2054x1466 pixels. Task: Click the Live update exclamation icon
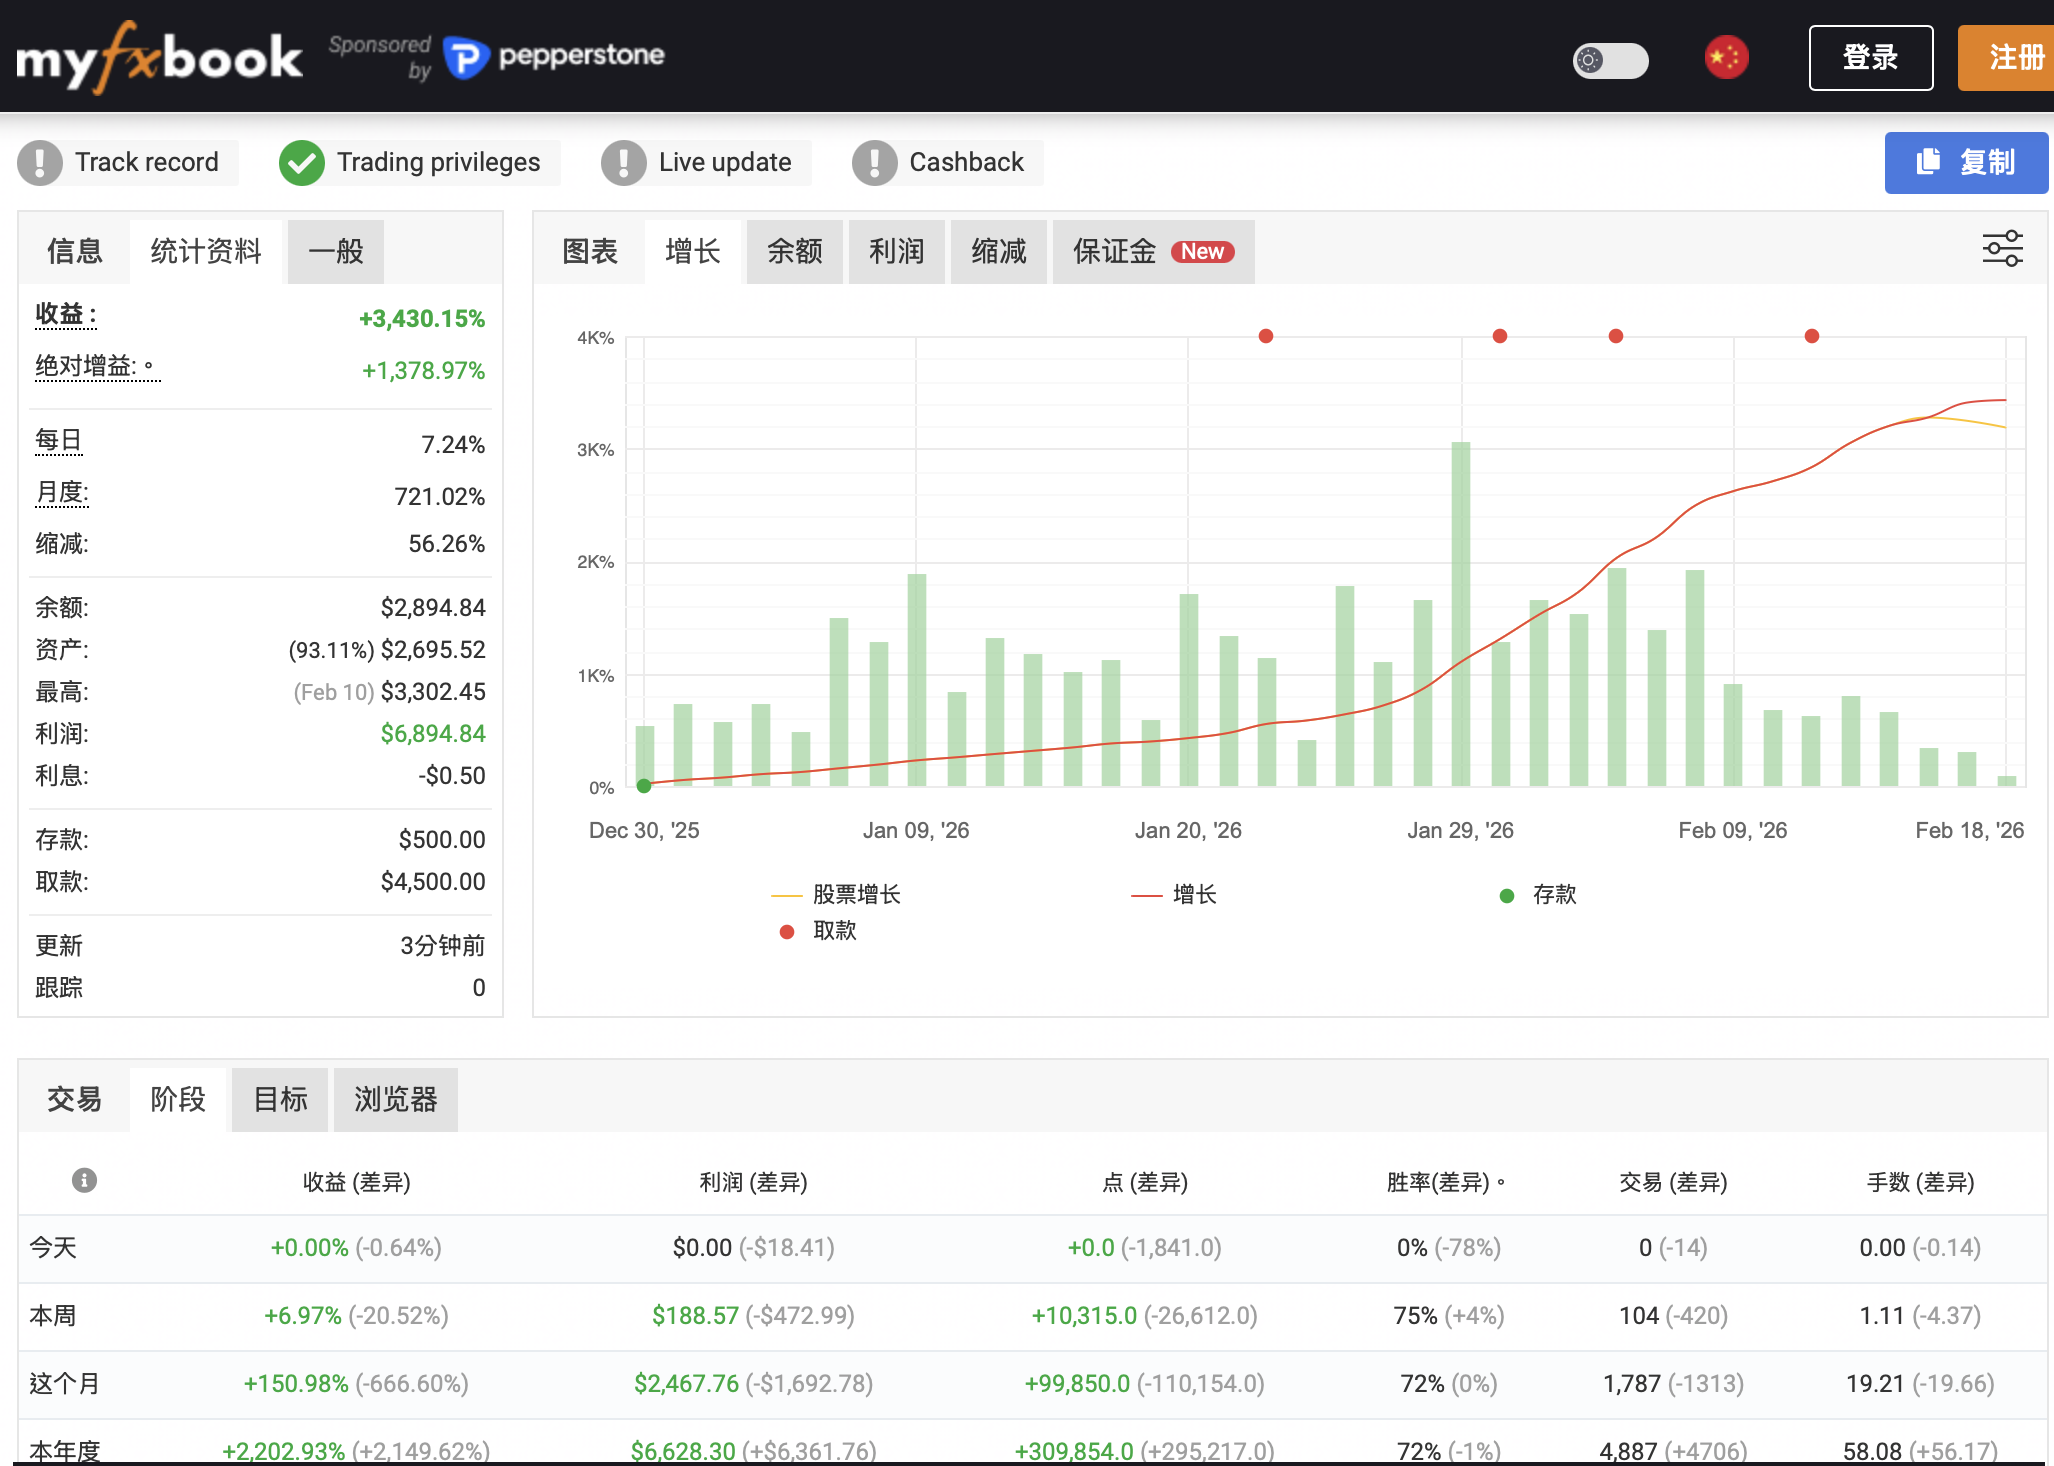pyautogui.click(x=623, y=162)
